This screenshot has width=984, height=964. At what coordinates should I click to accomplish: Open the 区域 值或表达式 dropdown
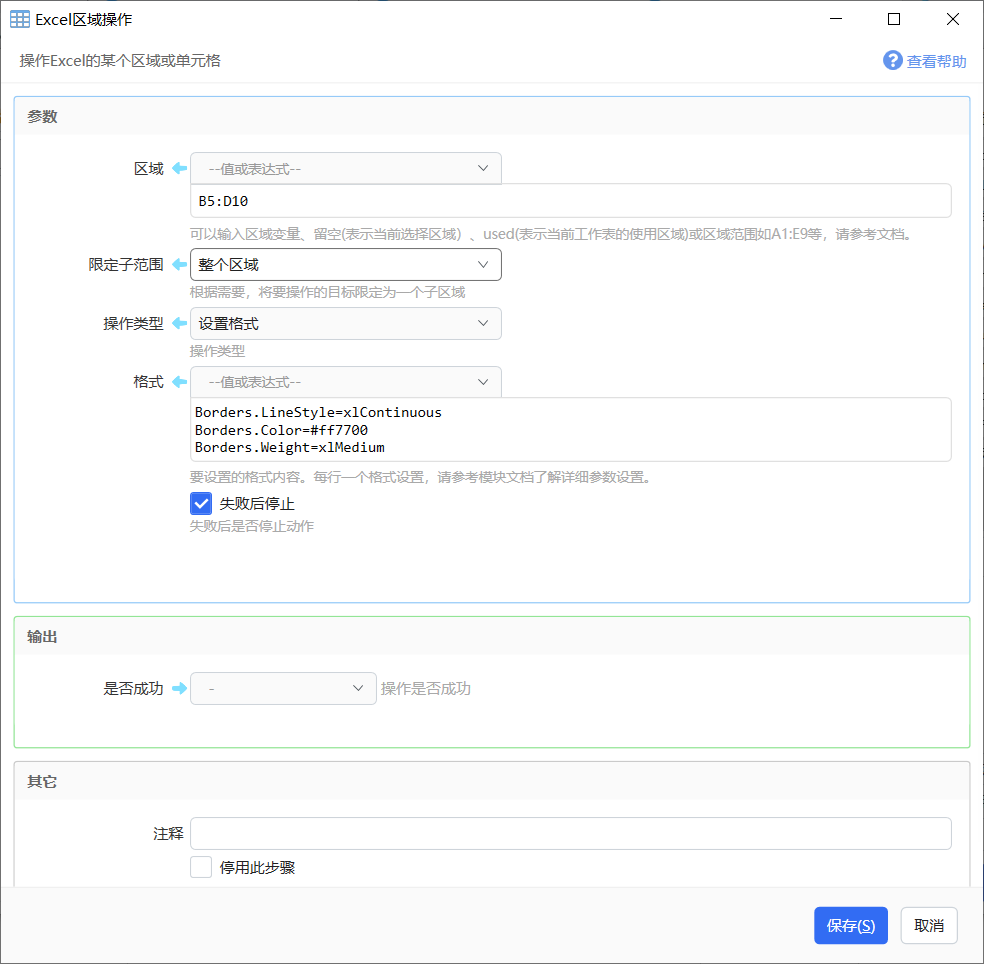tap(346, 168)
